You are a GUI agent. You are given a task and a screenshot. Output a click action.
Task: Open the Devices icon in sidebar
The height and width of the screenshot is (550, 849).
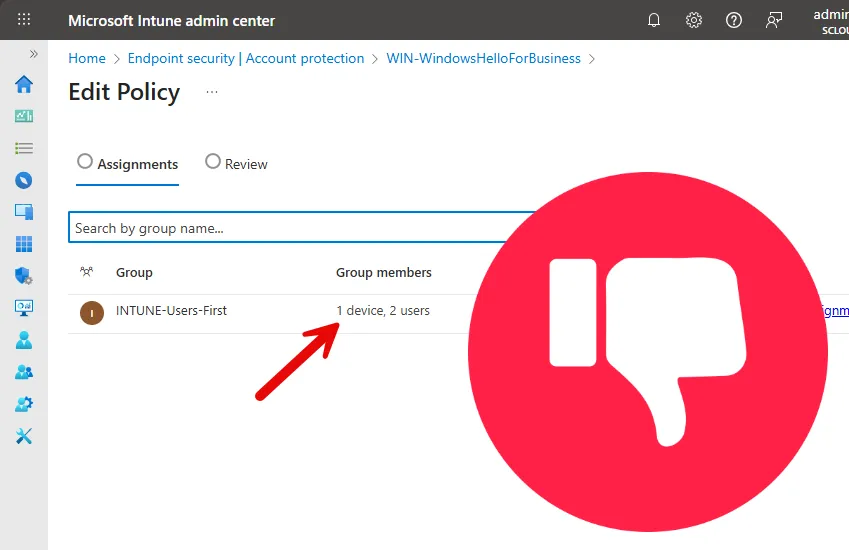pos(24,212)
